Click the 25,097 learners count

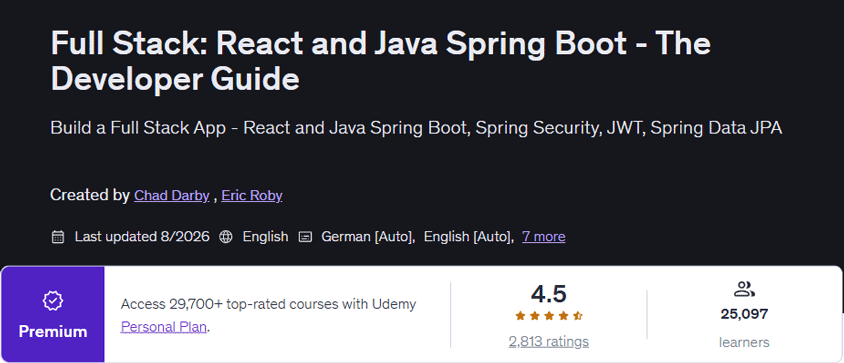click(x=744, y=314)
